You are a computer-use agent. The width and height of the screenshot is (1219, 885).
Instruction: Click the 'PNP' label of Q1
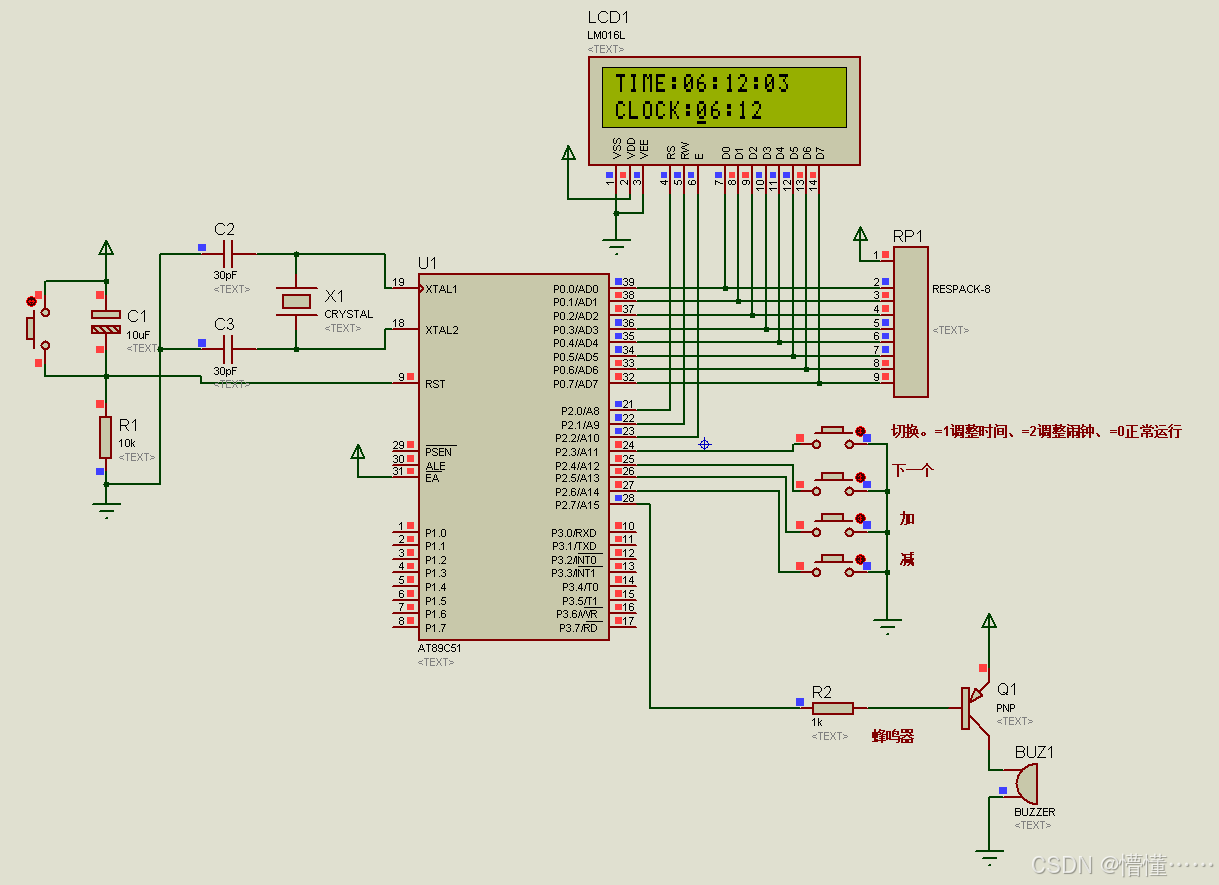(1005, 707)
